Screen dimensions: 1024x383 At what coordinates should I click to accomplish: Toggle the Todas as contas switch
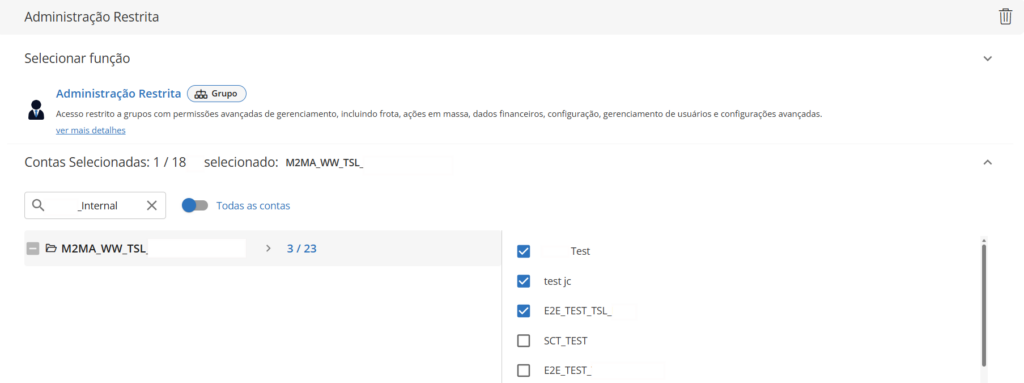coord(195,205)
